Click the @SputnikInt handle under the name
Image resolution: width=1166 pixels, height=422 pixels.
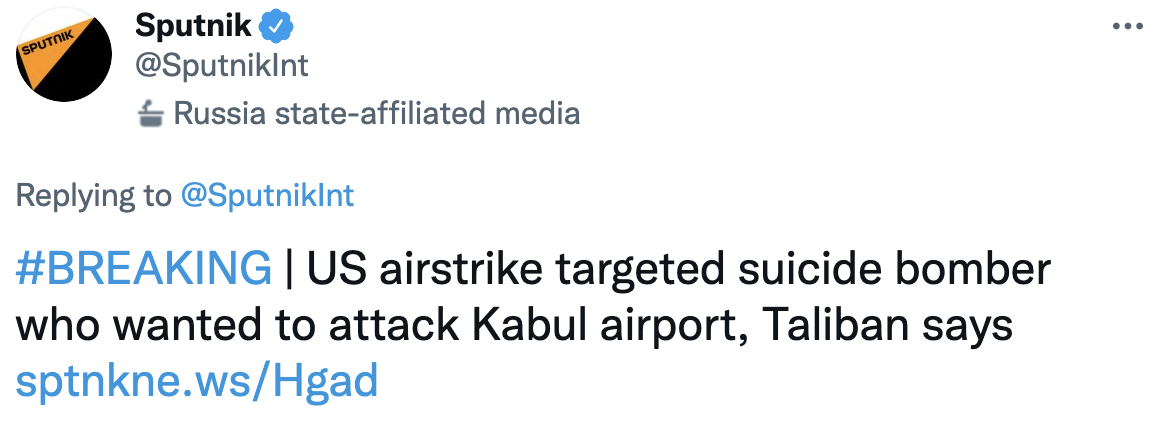(x=221, y=66)
